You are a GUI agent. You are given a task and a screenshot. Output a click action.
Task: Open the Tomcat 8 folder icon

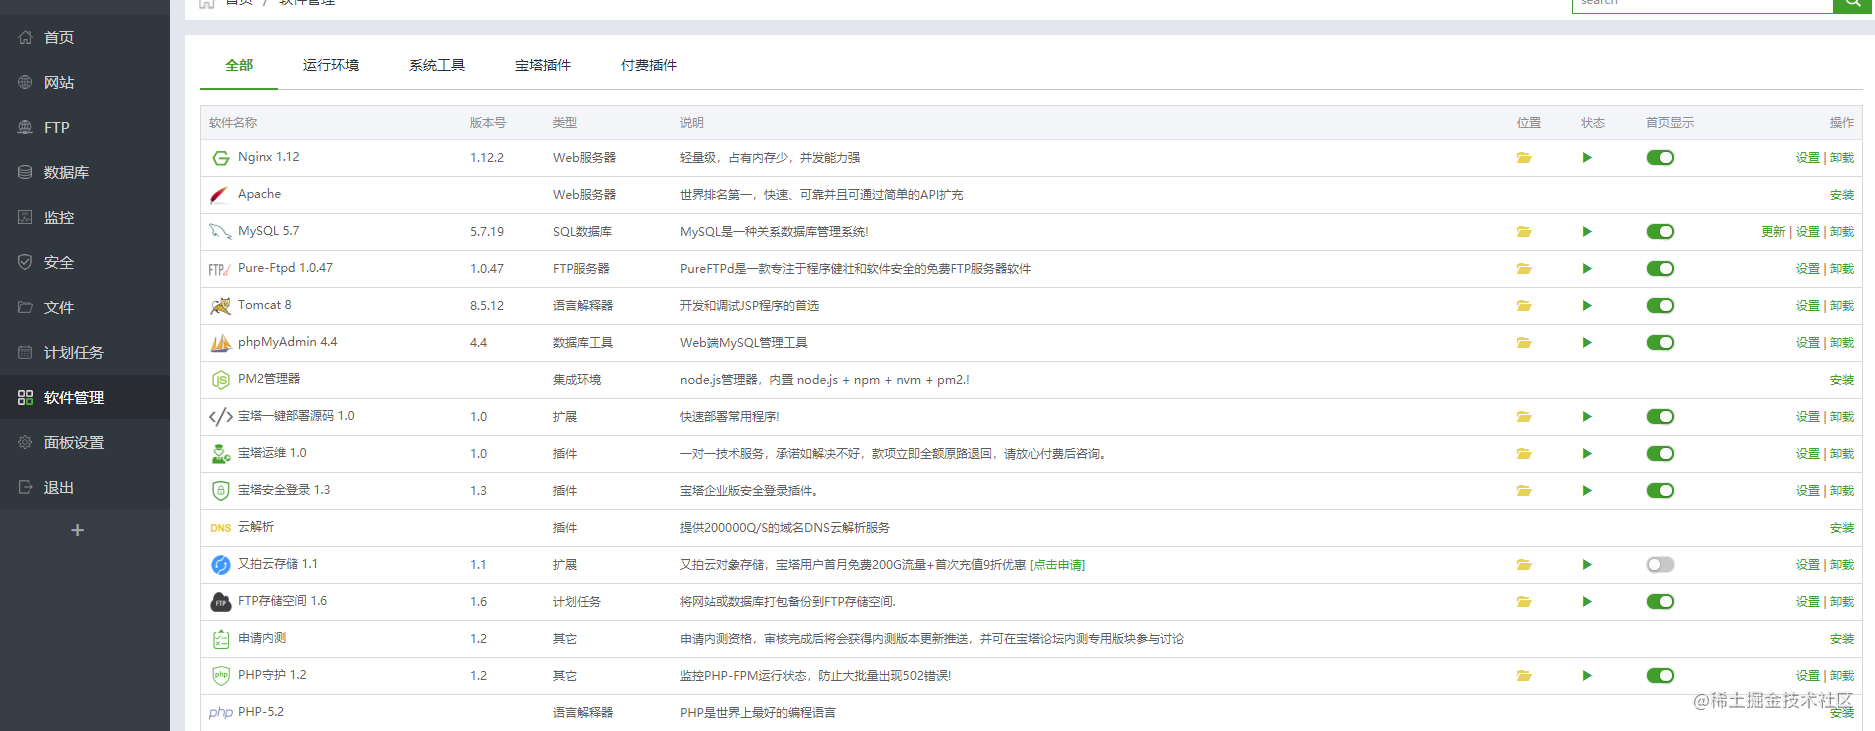[x=1523, y=306]
